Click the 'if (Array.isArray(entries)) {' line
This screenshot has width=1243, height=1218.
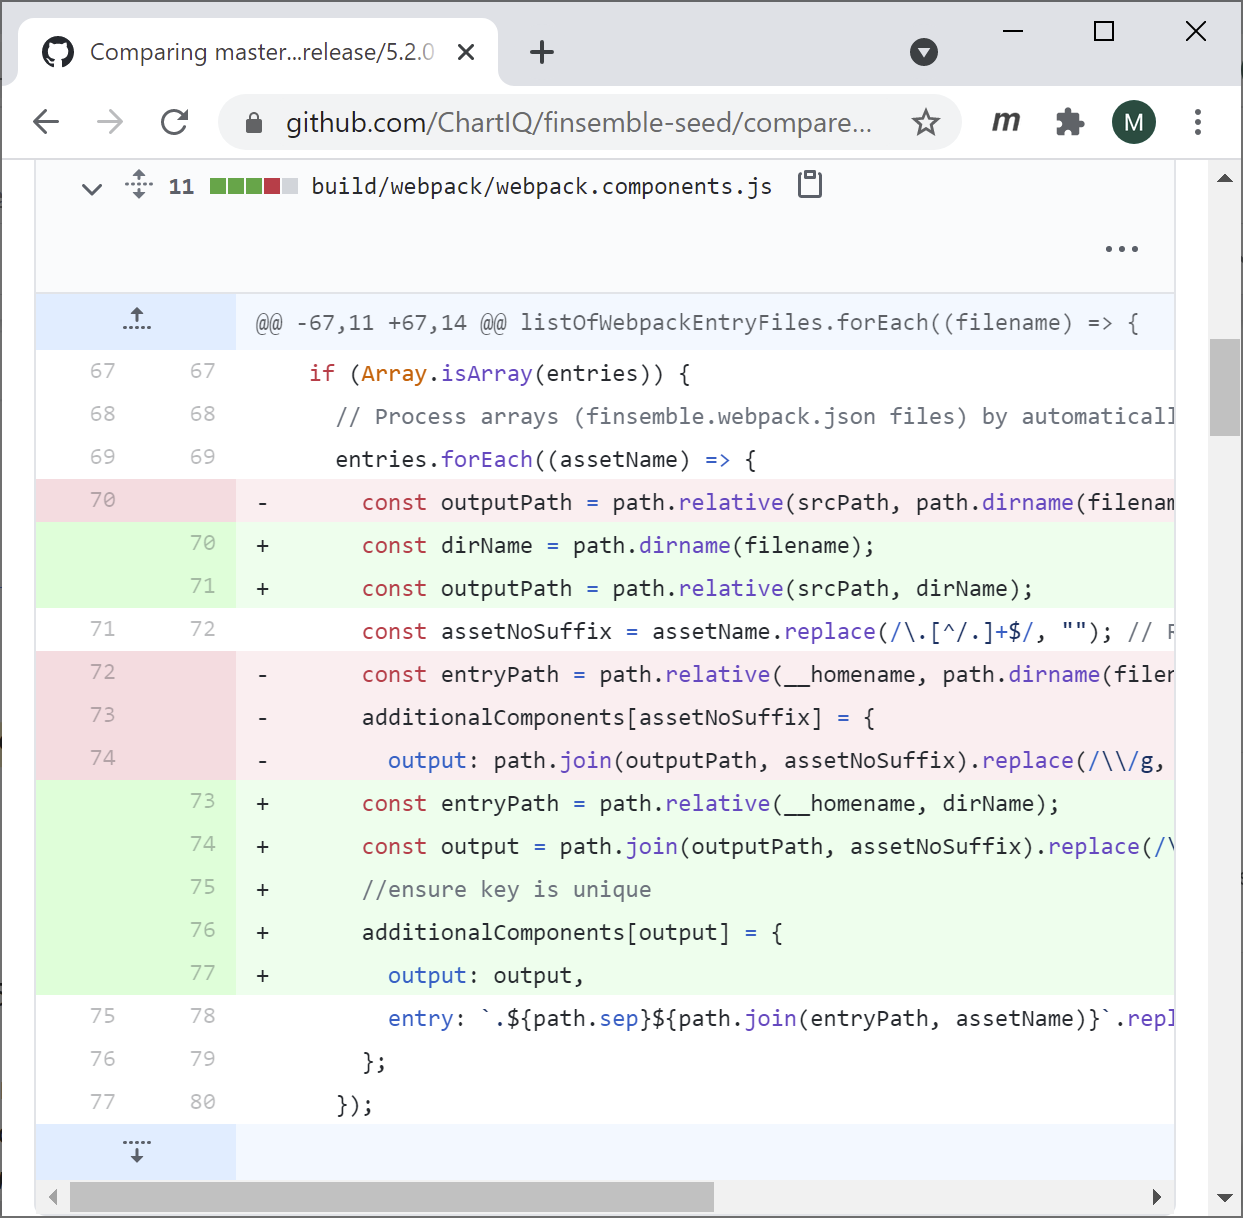pos(500,373)
